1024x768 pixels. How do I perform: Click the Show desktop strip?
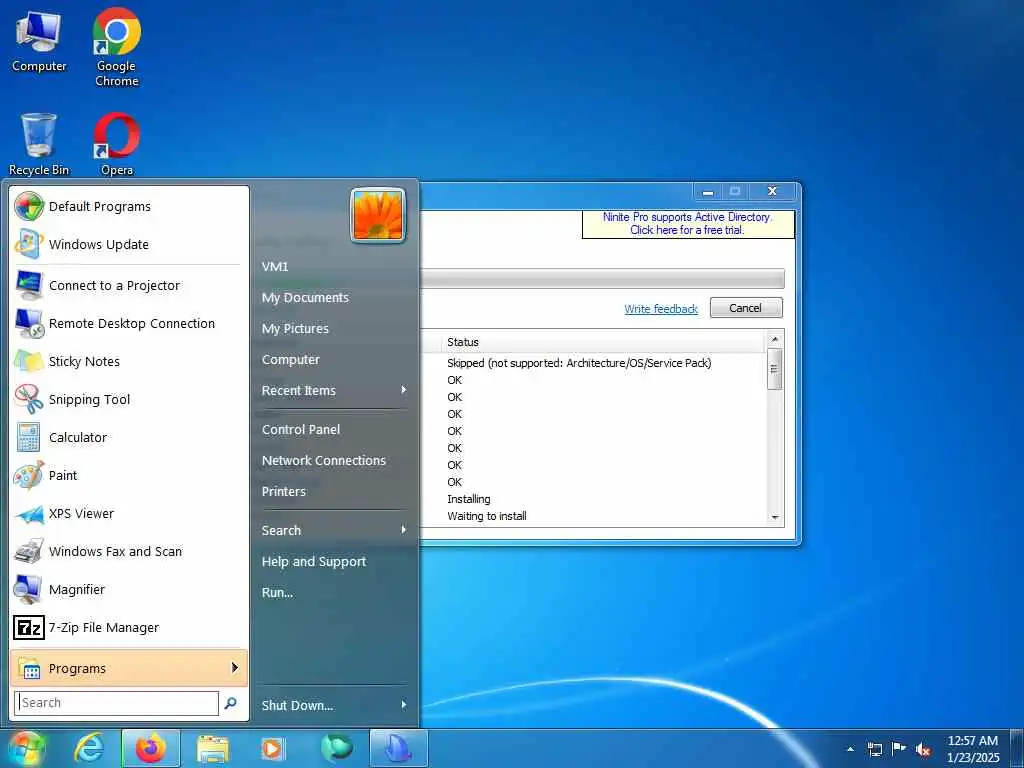tap(1017, 748)
